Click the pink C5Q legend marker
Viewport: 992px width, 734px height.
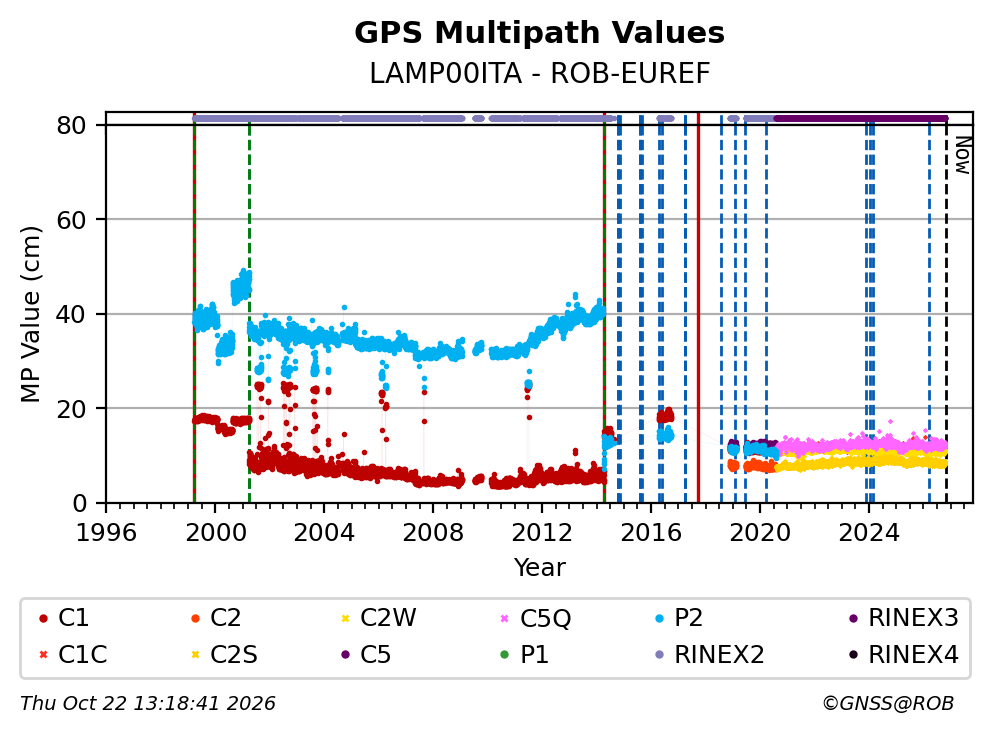504,618
